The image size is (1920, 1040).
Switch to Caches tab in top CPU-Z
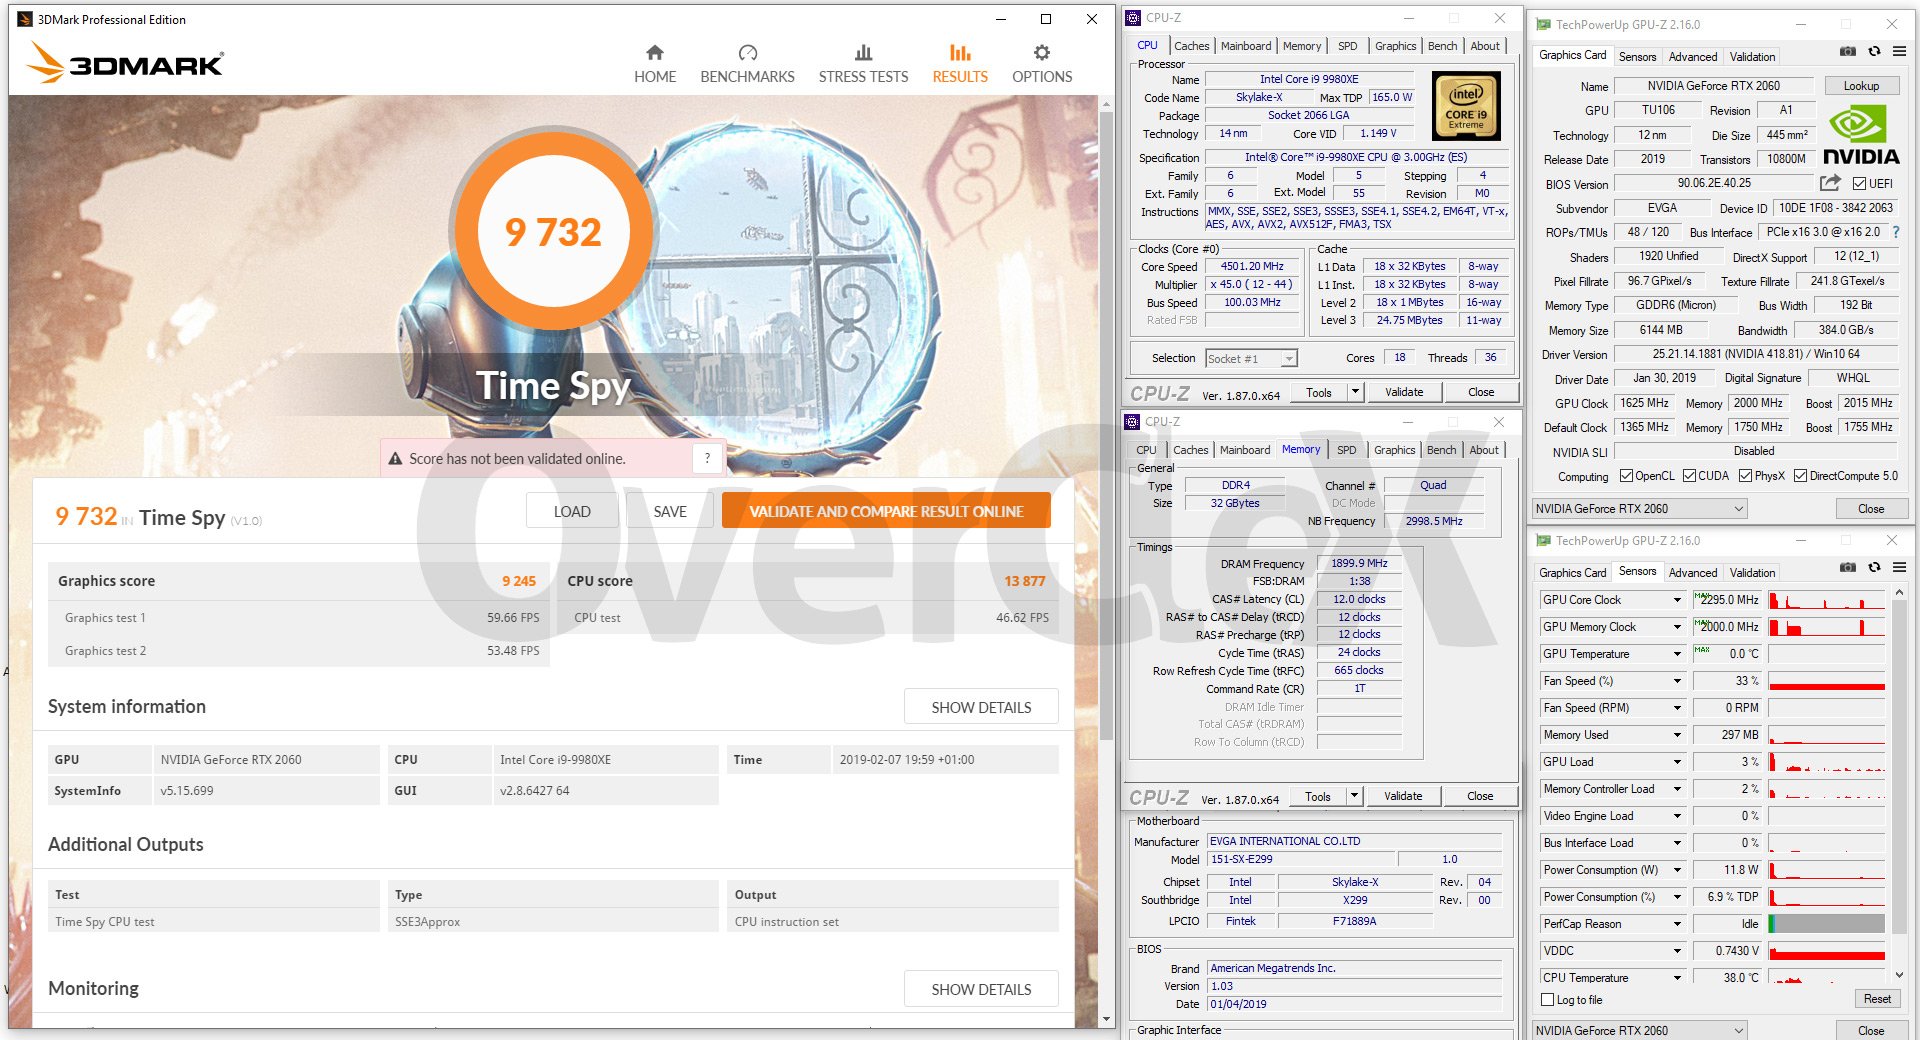1191,46
